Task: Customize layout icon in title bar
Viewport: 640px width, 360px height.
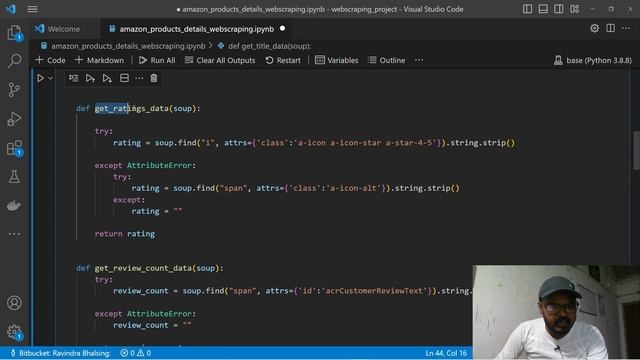Action: pos(574,9)
